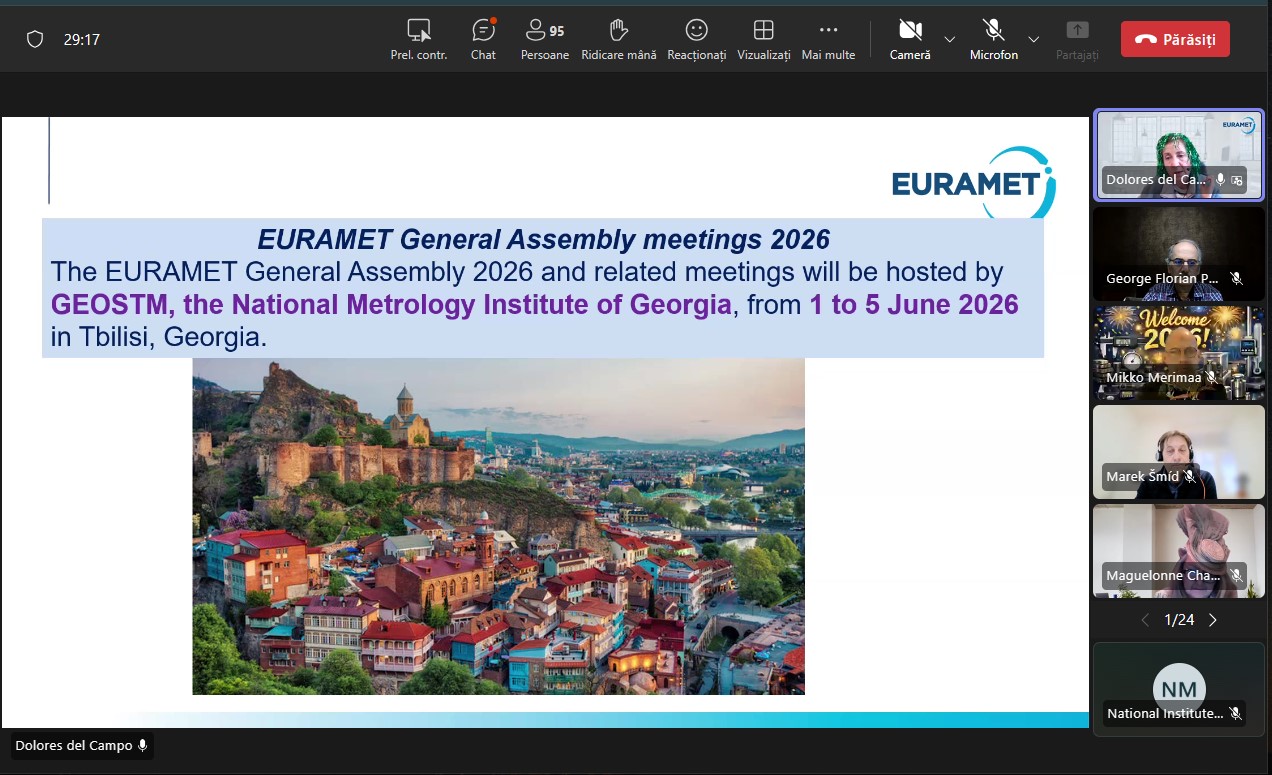Open the Reacționați emoji reactions
This screenshot has width=1272, height=775.
696,39
